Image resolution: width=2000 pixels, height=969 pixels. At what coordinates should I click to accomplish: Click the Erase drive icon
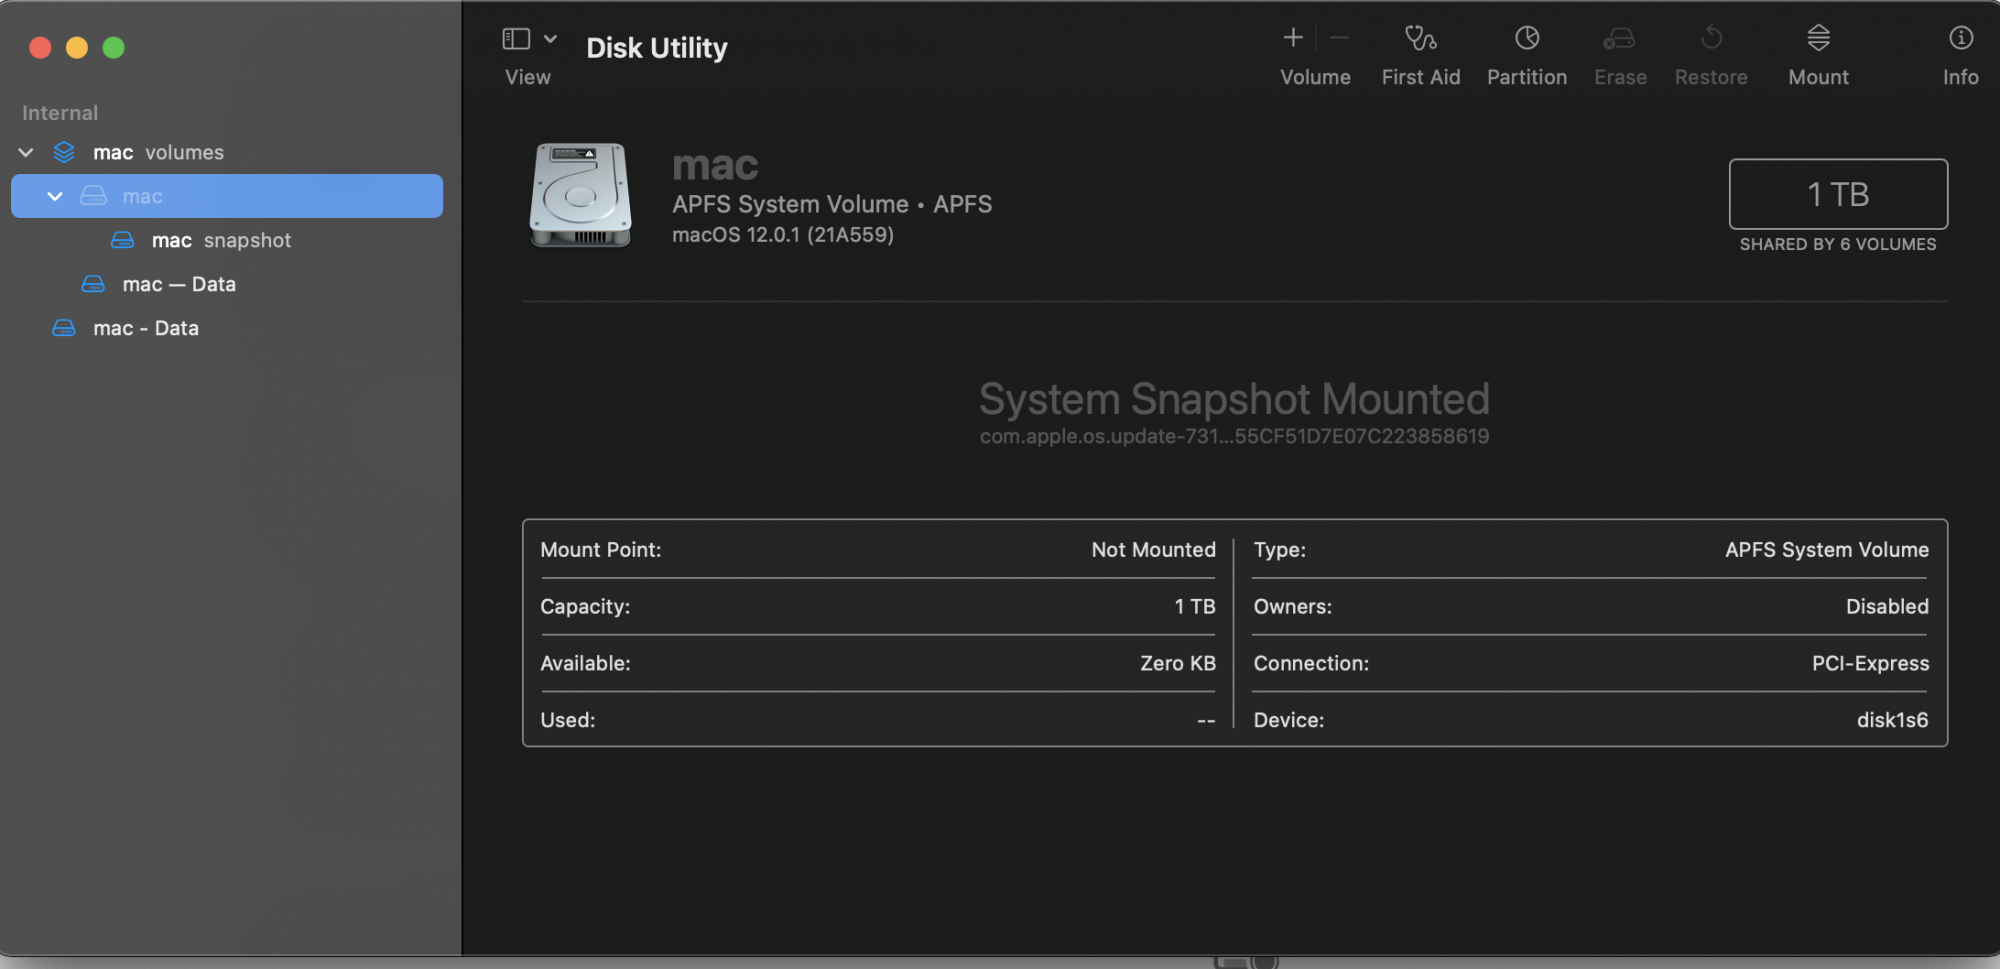click(1619, 38)
